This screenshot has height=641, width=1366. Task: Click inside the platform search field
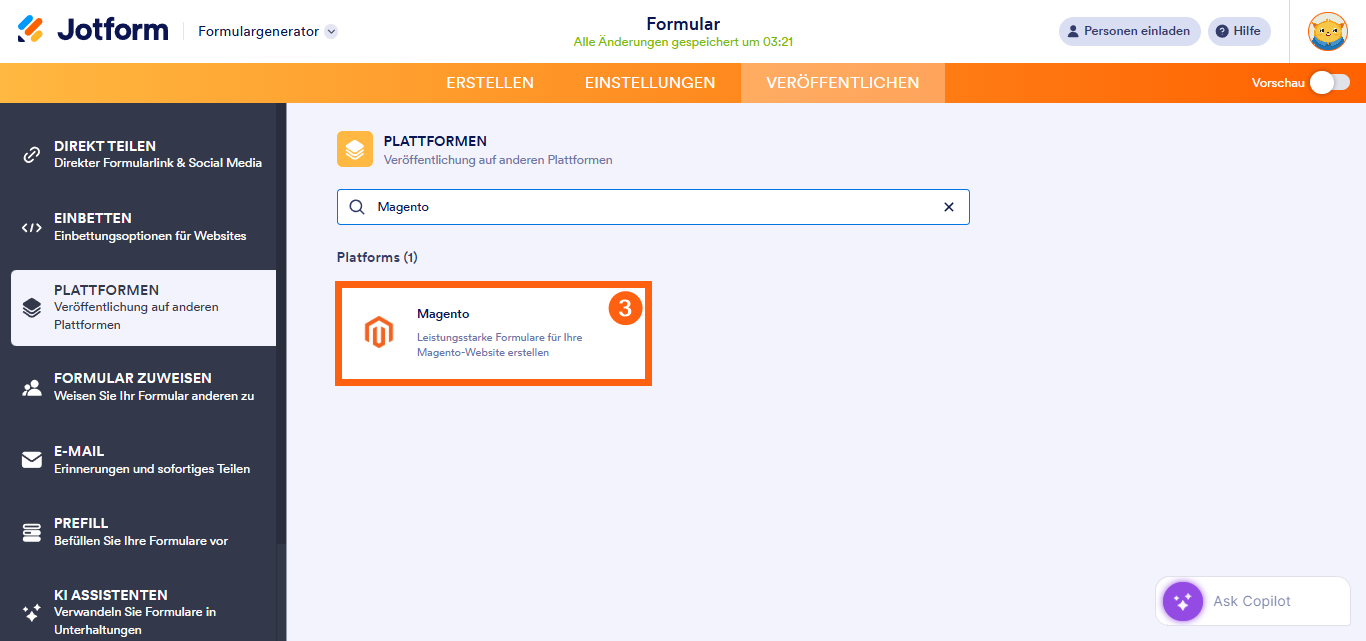(650, 207)
